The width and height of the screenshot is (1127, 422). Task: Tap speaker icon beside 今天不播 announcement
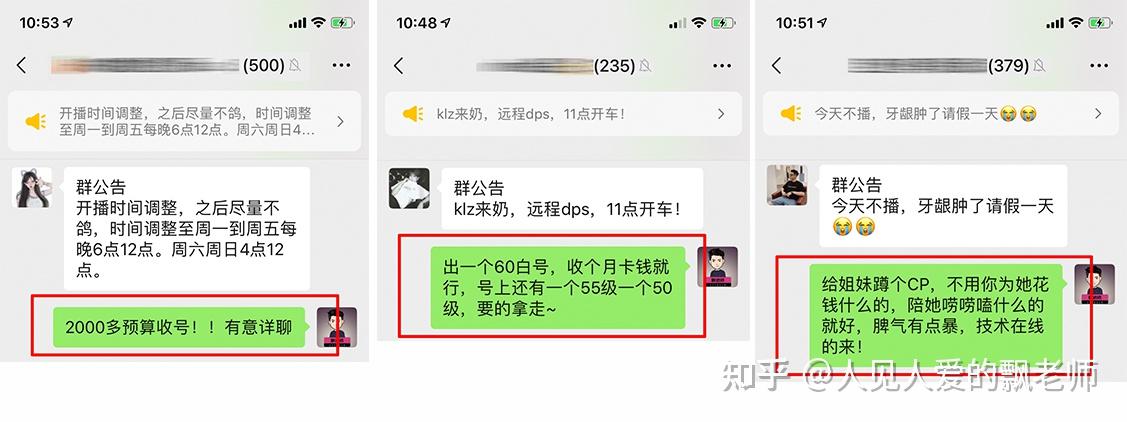(791, 114)
